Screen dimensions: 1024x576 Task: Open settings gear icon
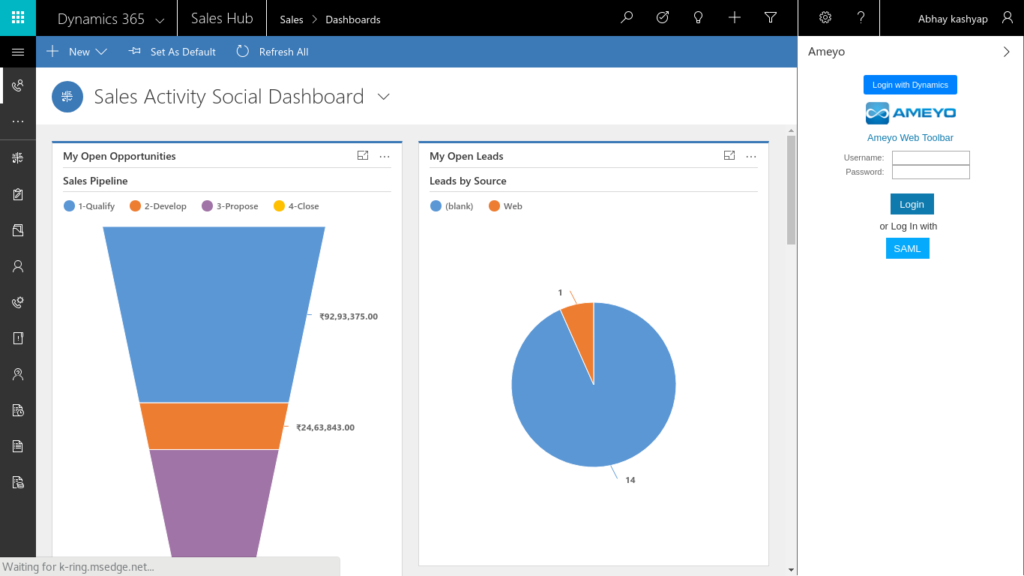[x=825, y=18]
